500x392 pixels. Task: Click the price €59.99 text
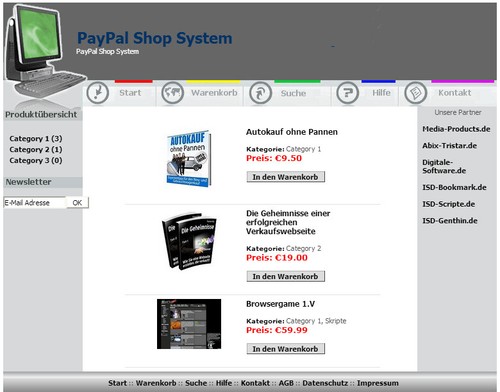(277, 330)
